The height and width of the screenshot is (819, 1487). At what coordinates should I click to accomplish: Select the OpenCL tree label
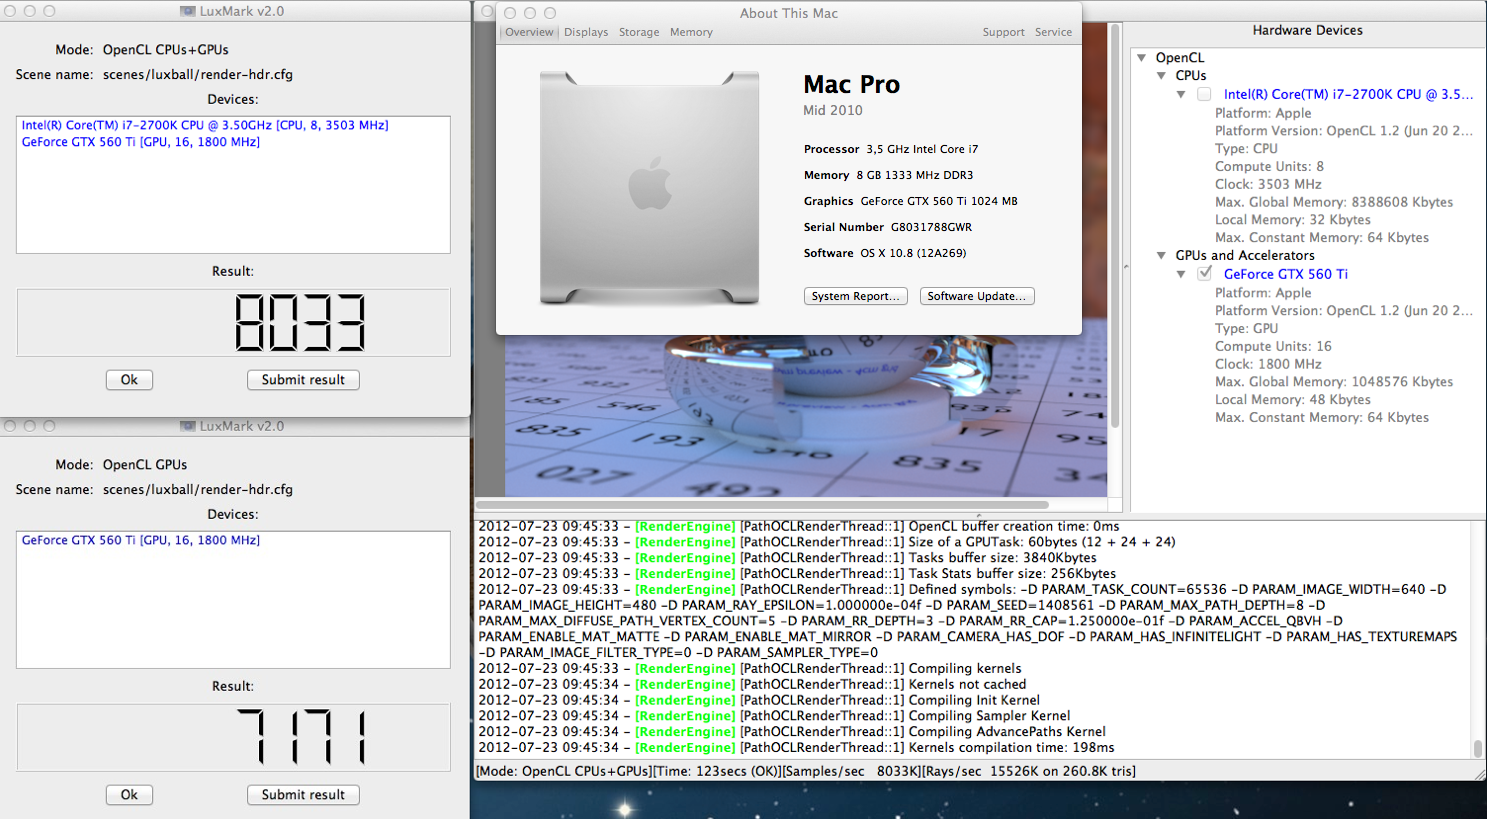(x=1180, y=58)
